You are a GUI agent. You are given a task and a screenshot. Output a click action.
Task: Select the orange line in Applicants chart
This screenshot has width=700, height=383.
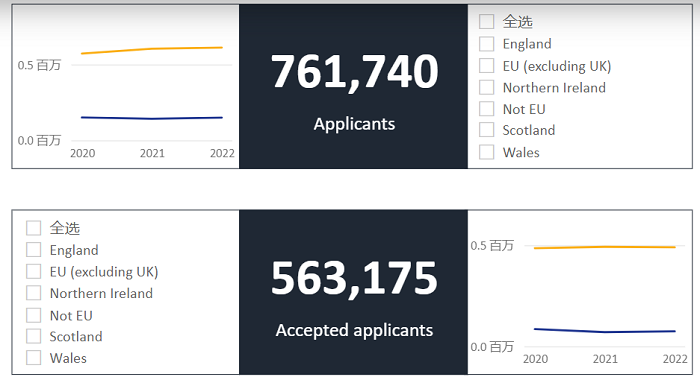[x=152, y=50]
